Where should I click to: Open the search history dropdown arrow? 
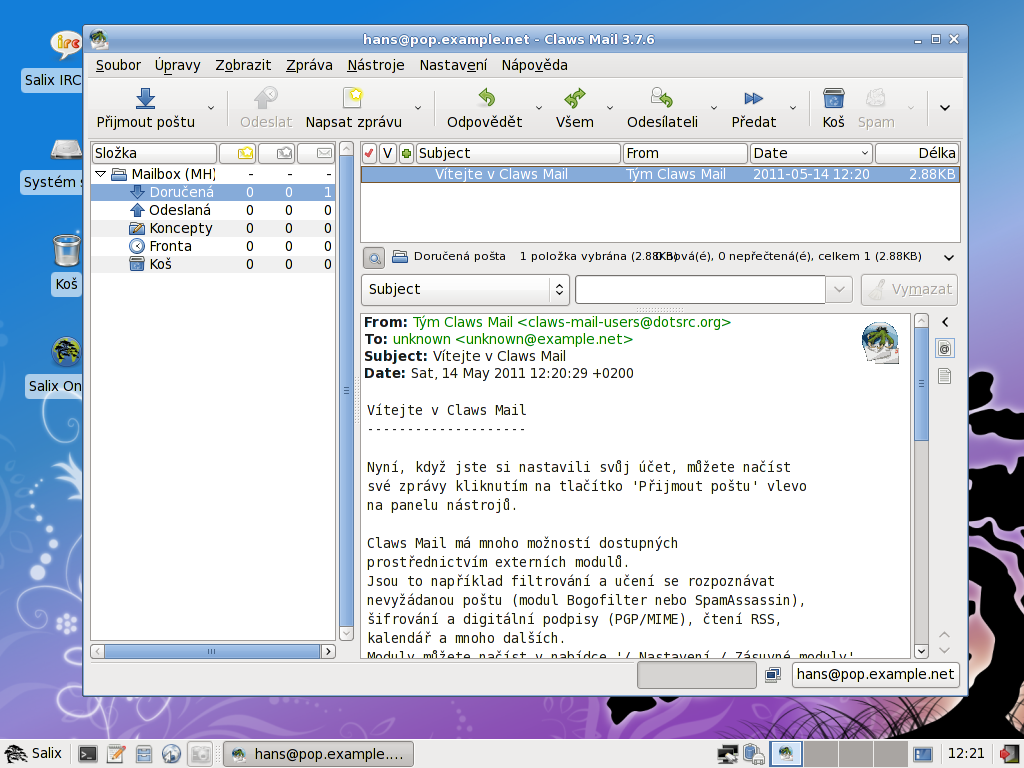click(839, 289)
